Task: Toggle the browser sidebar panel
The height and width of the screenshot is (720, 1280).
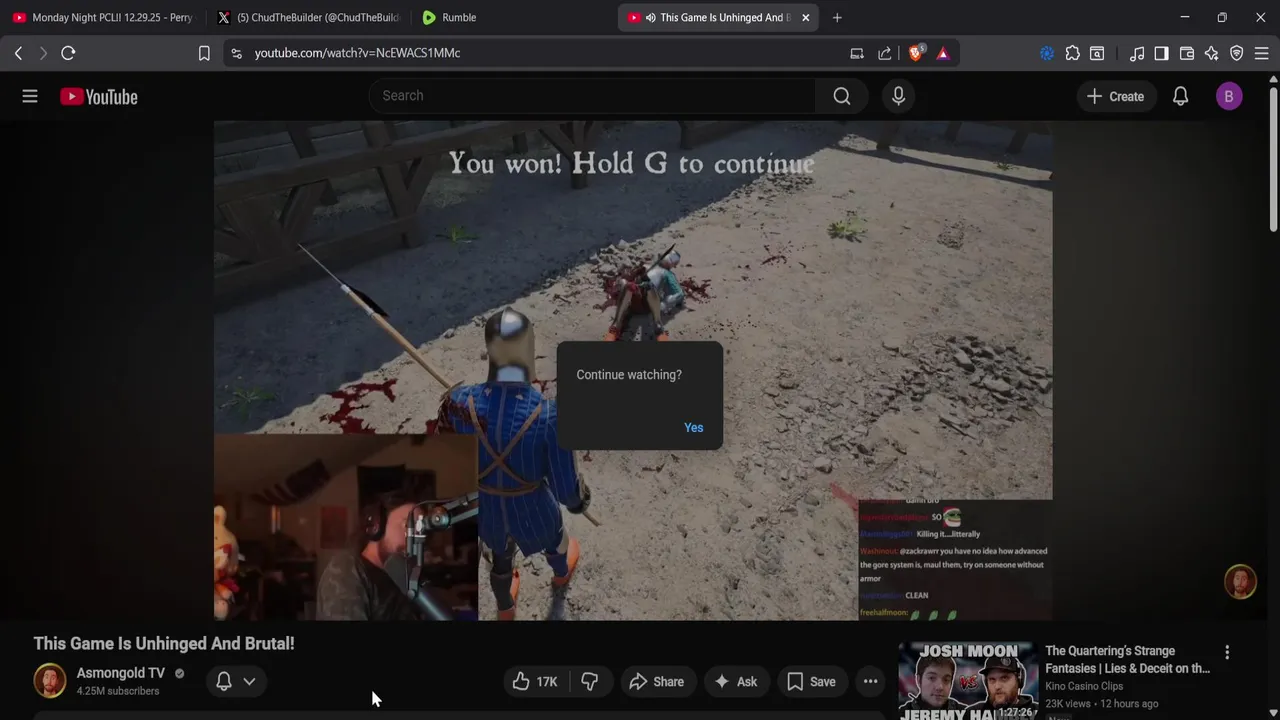Action: click(1161, 53)
